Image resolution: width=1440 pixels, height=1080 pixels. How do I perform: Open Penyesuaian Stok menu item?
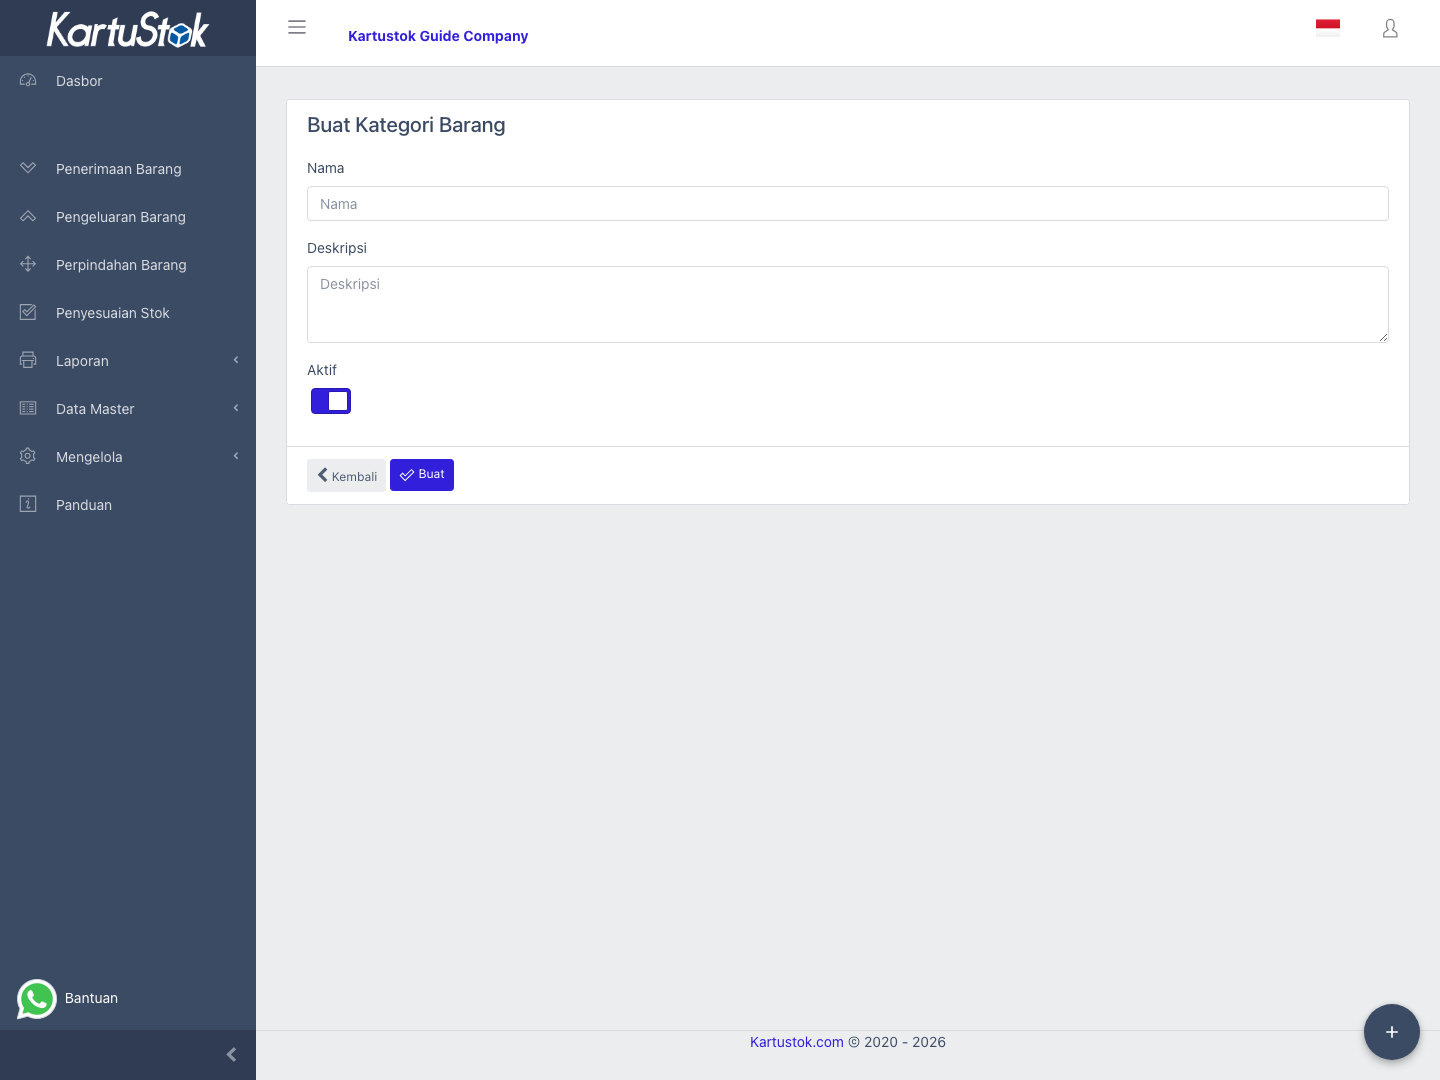coord(128,313)
